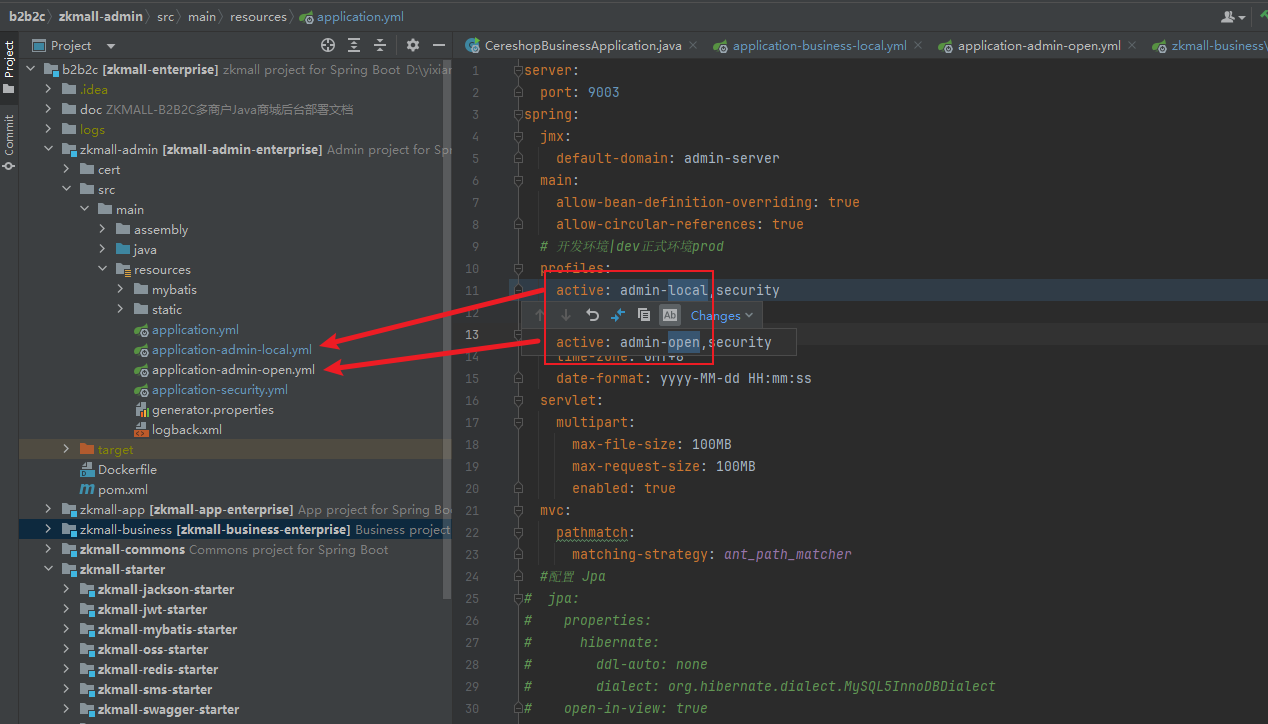Select application-admin-open.yml in project tree
Screen dimensions: 1268x724
(233, 369)
